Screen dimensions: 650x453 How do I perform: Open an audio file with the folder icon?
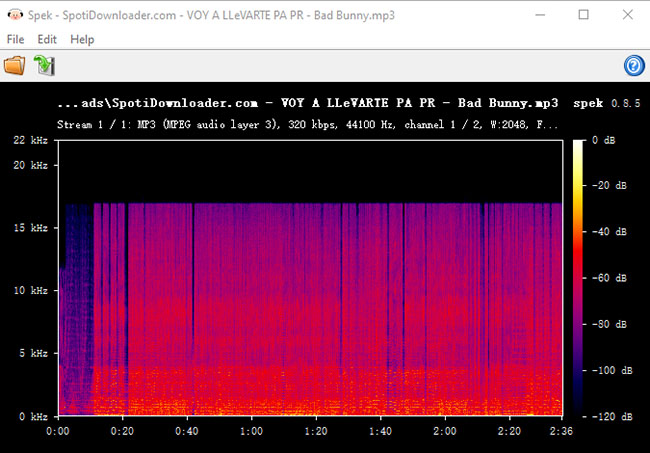[x=15, y=65]
